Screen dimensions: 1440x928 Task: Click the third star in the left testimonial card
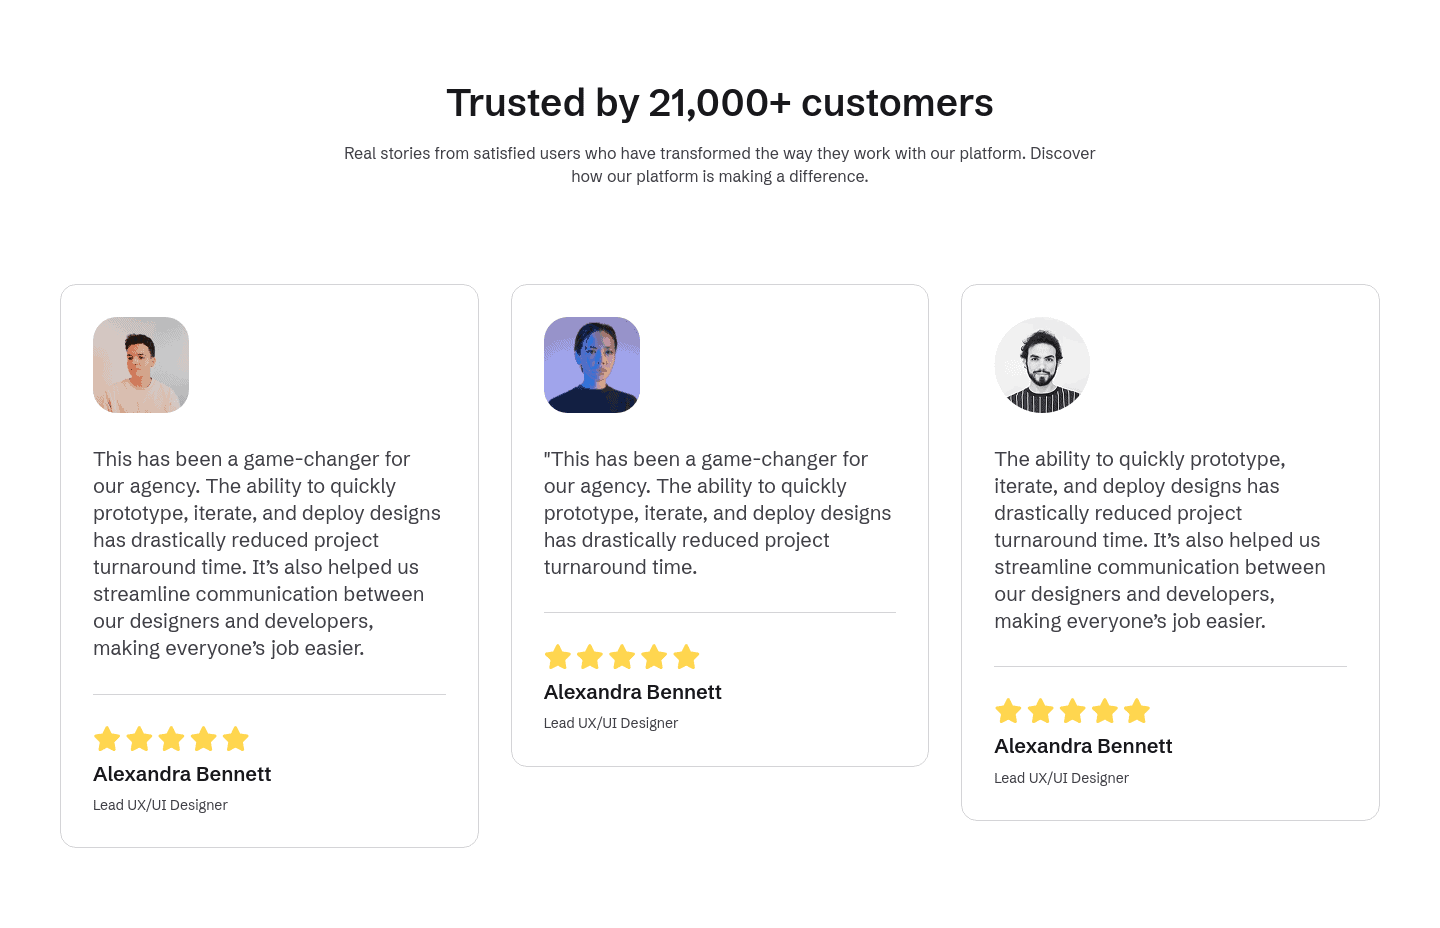[172, 739]
